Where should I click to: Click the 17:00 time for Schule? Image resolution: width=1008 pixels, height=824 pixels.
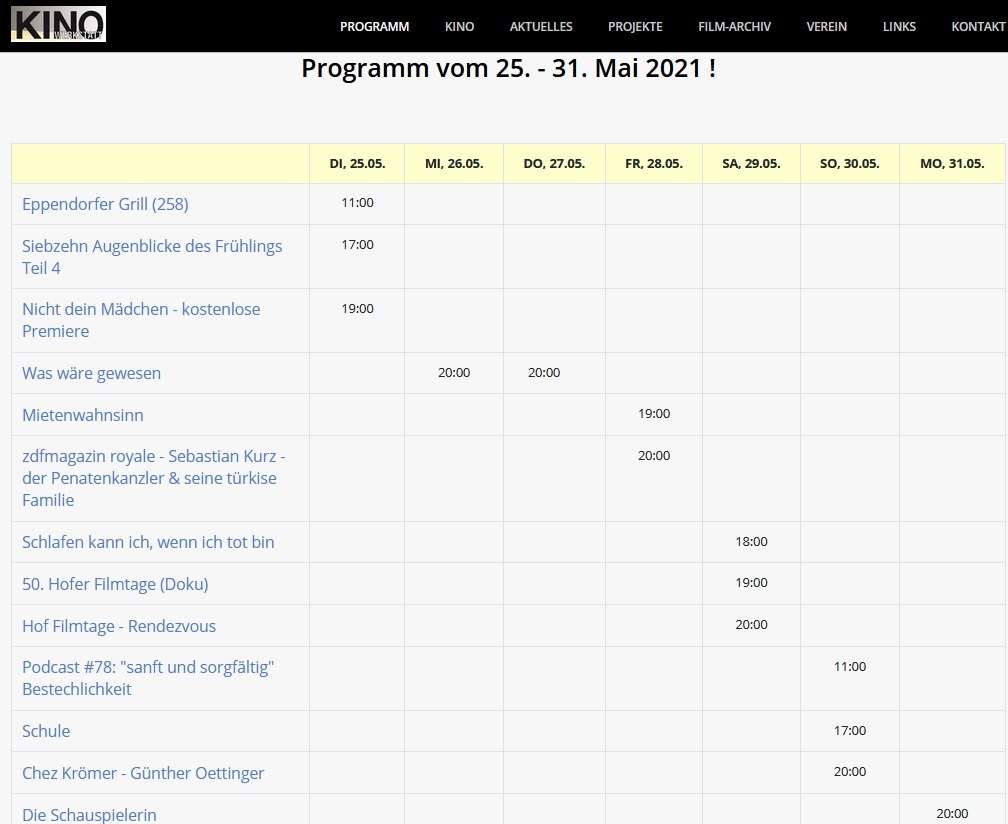[x=850, y=730]
